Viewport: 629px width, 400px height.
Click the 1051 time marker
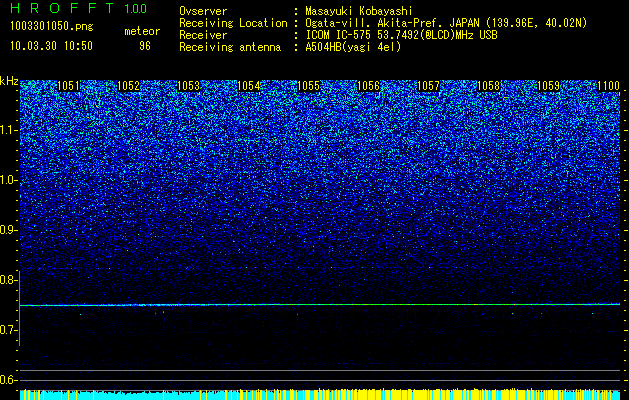pyautogui.click(x=69, y=86)
